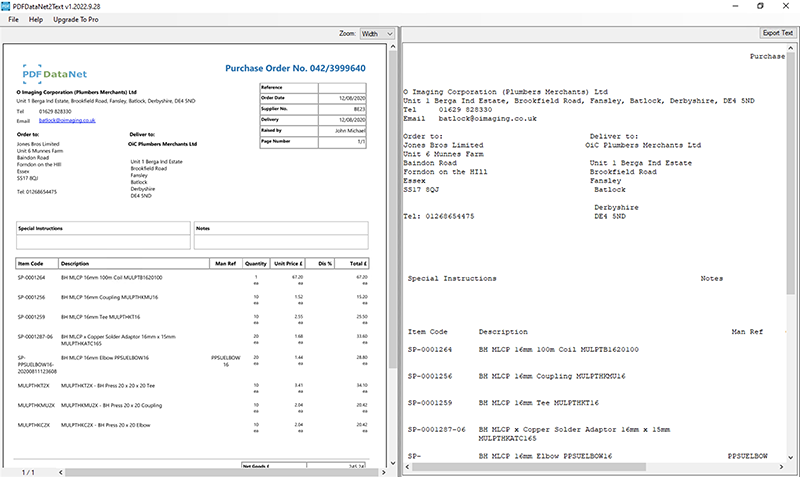Click the Notes box in PDF

281,235
